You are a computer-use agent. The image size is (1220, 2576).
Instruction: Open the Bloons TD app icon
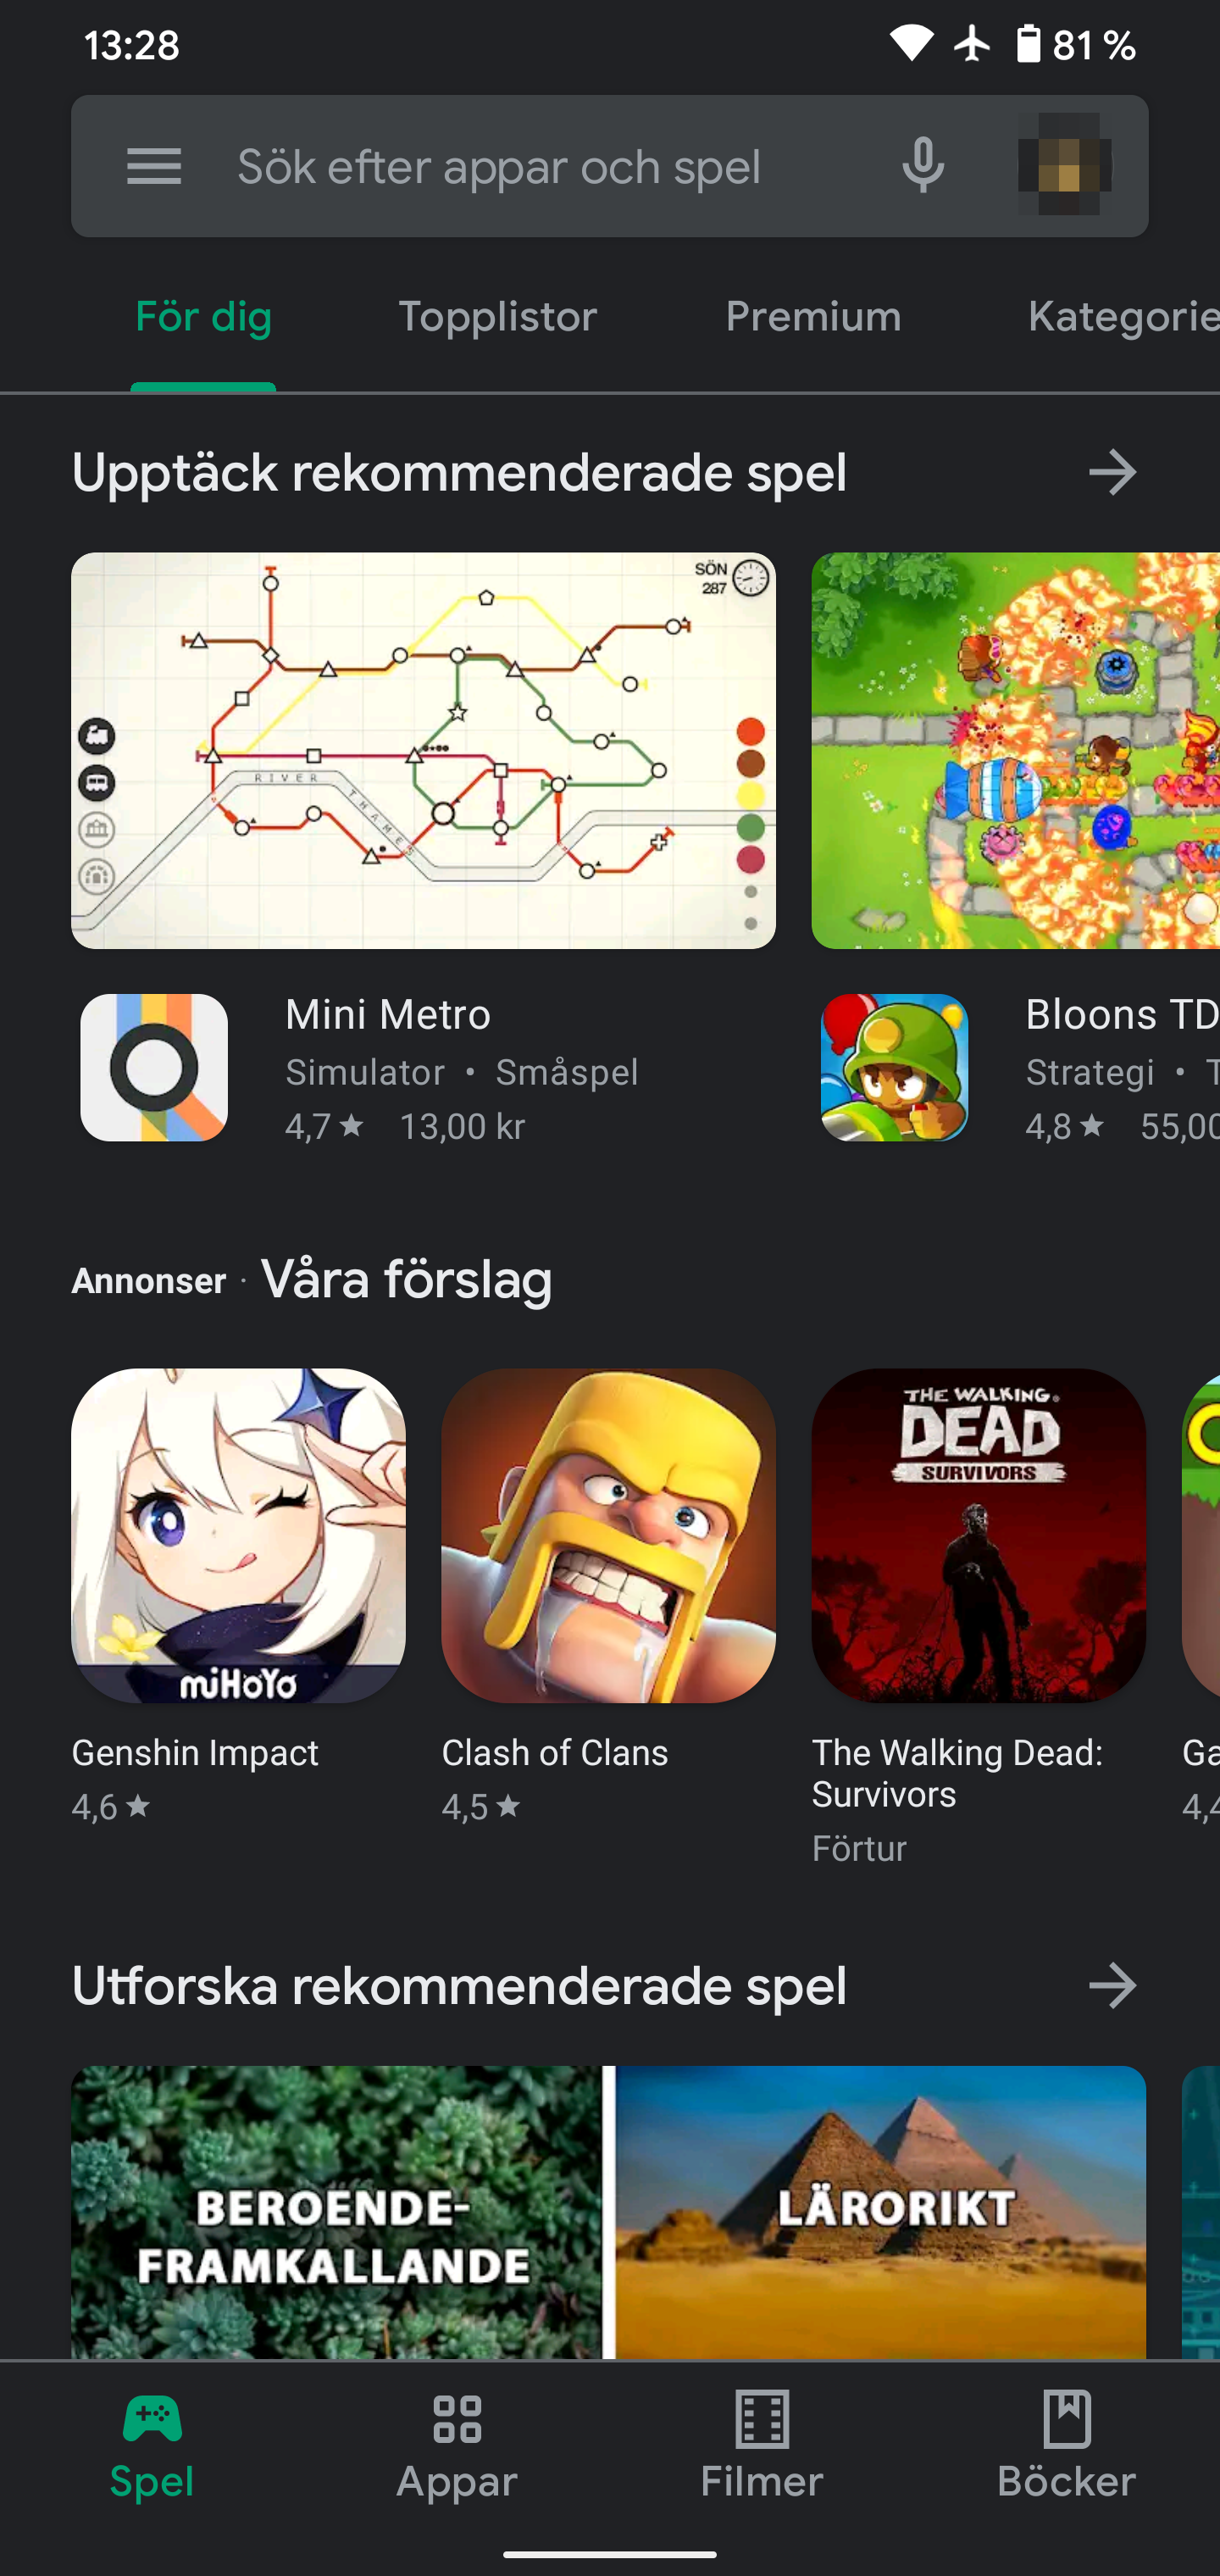(x=894, y=1067)
